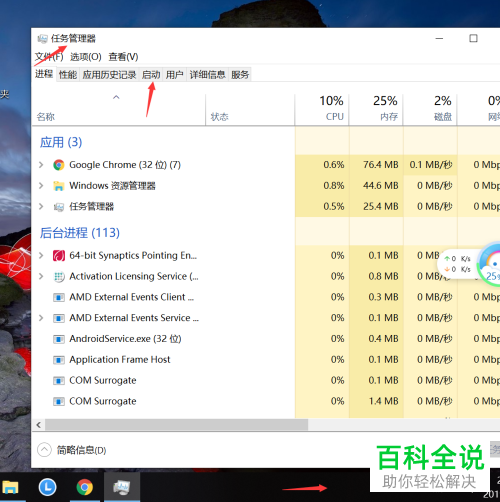The width and height of the screenshot is (500, 502).
Task: Click the Synaptics Pointing process icon
Action: [59, 256]
